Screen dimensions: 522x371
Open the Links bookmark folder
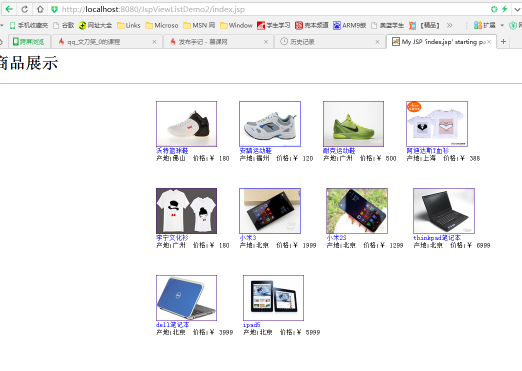[x=129, y=25]
